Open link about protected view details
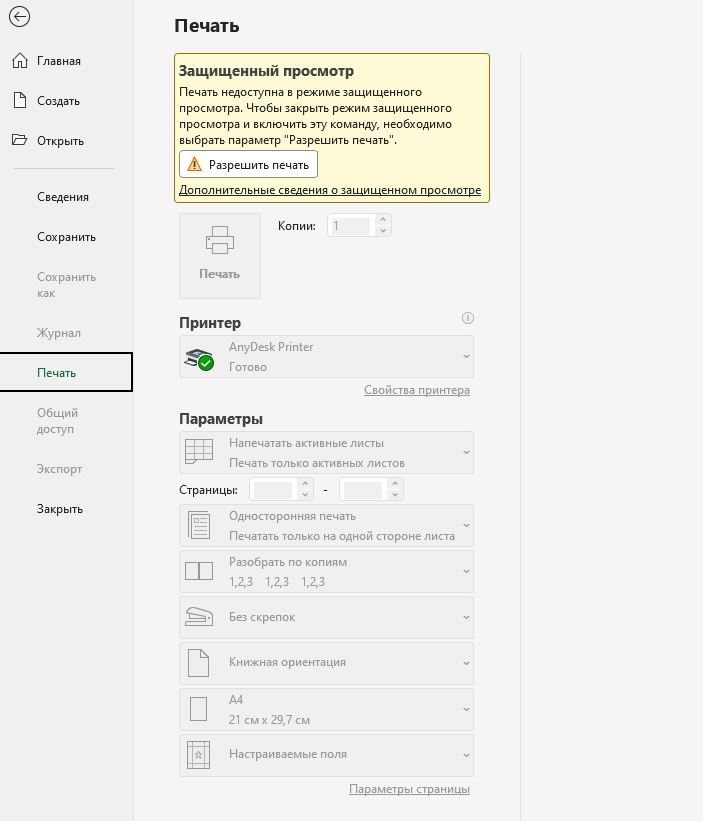This screenshot has width=703, height=821. pyautogui.click(x=330, y=190)
